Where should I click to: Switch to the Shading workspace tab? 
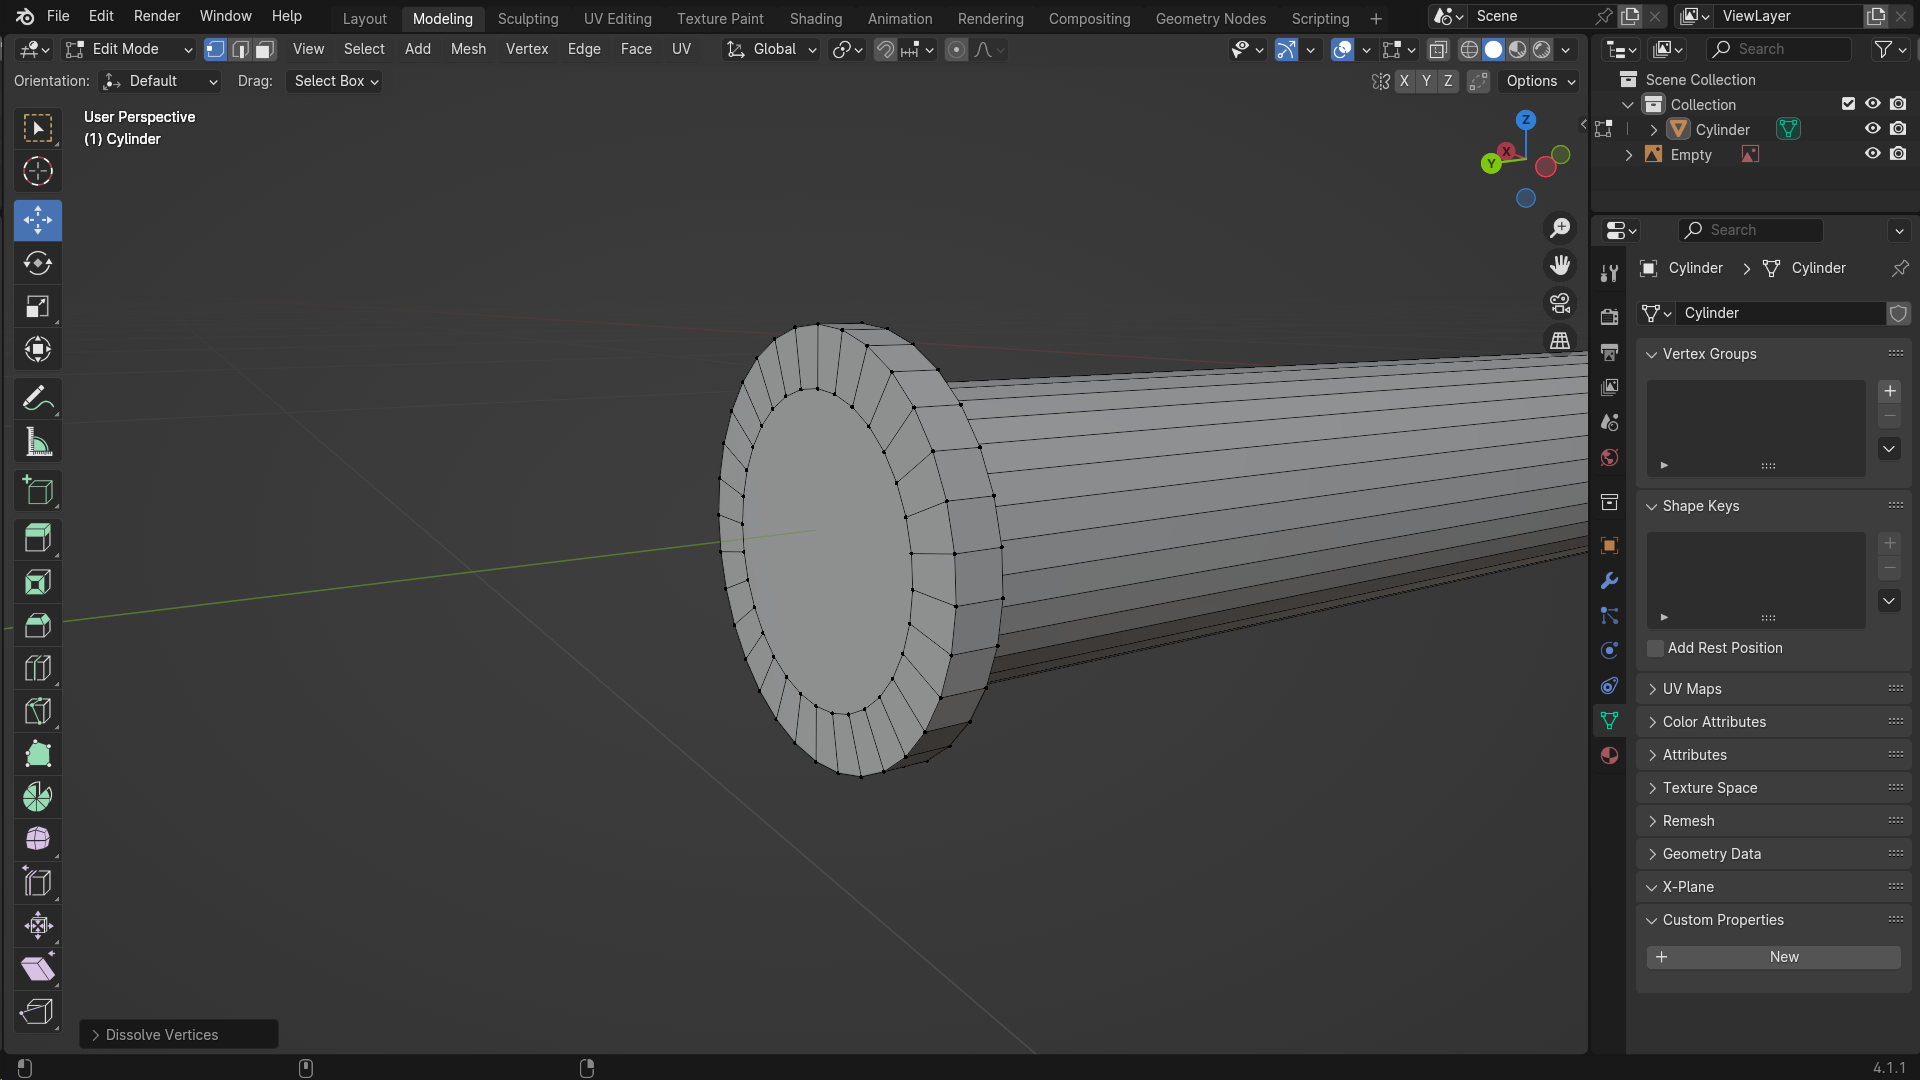point(816,19)
